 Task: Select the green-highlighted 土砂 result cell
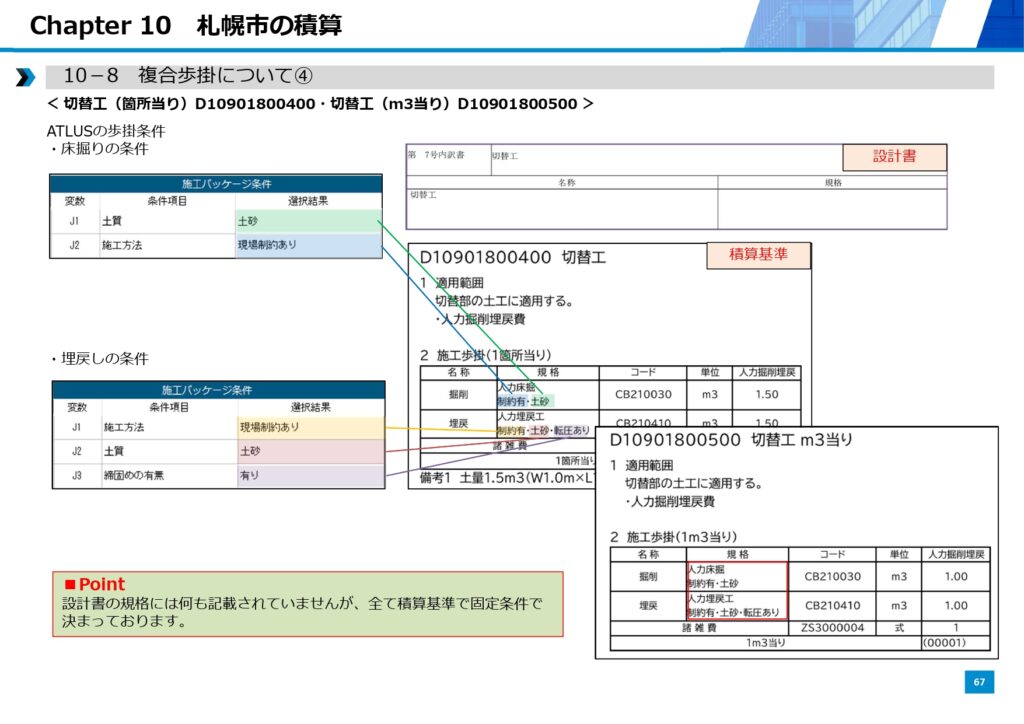click(308, 221)
